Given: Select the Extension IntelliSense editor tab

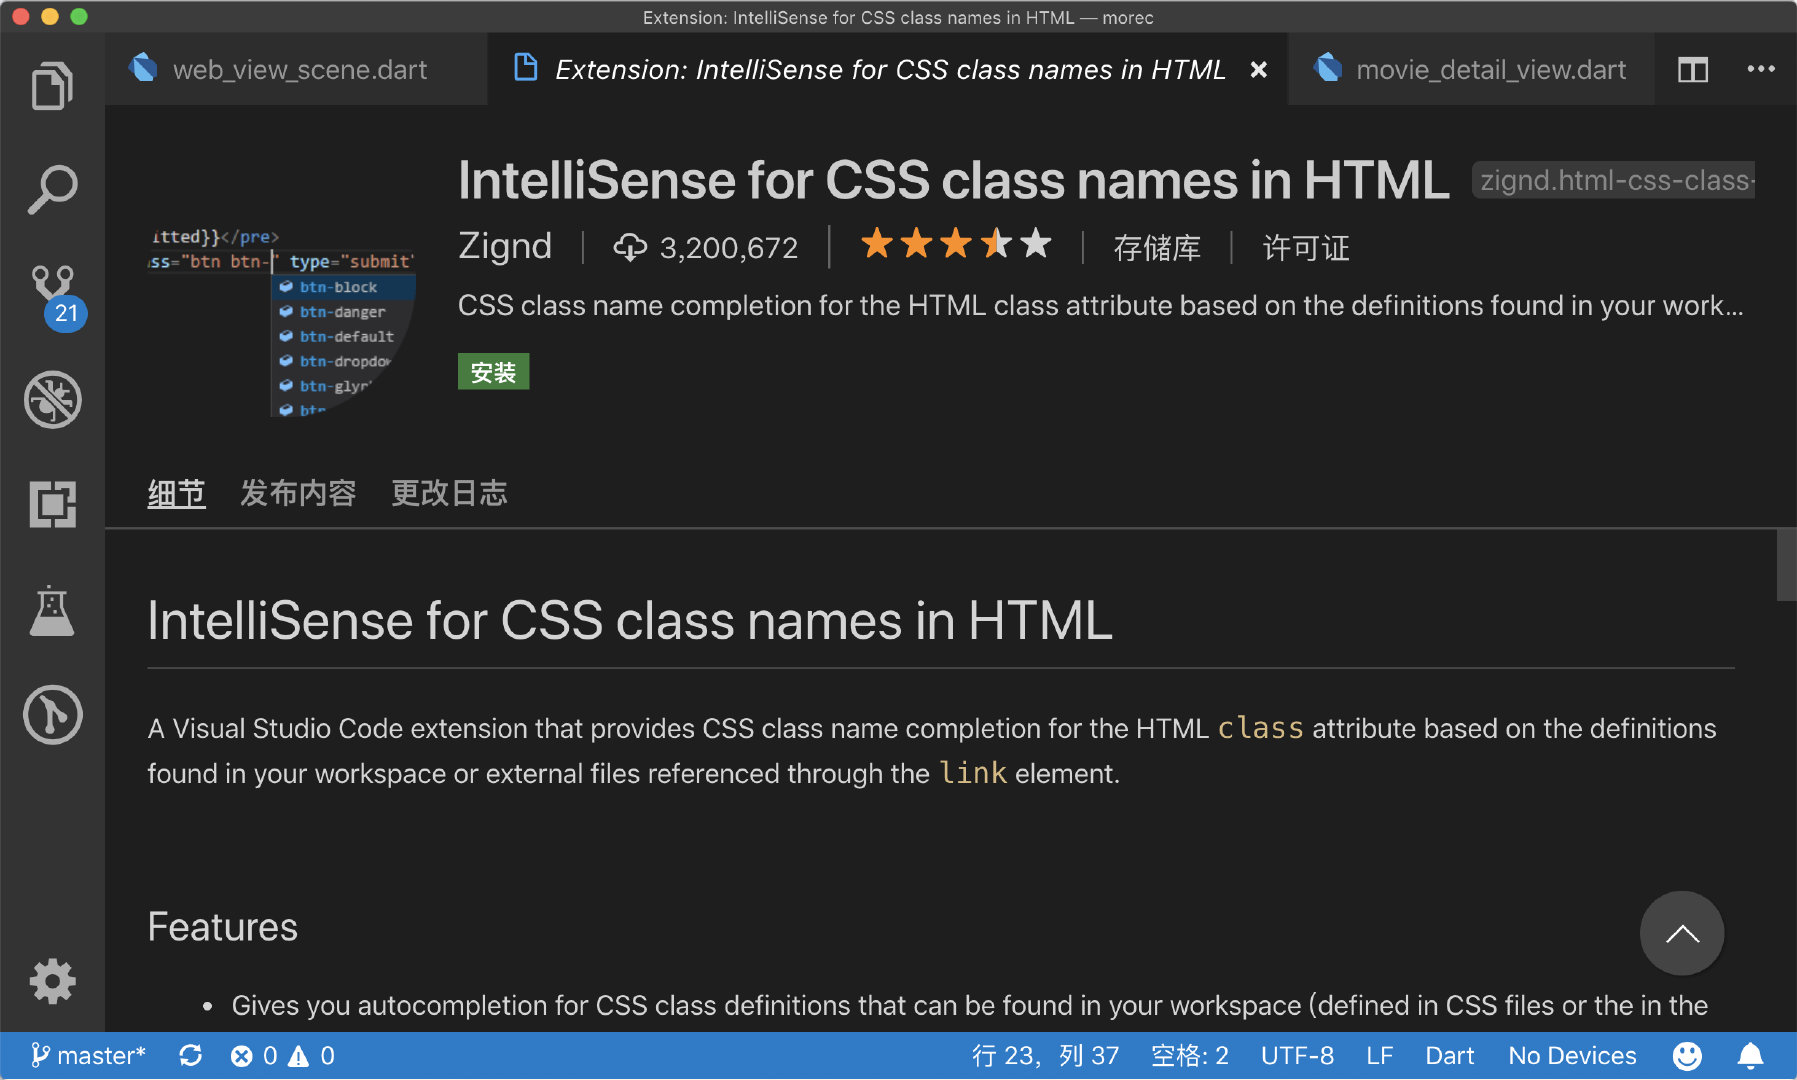Looking at the screenshot, I should pos(887,69).
